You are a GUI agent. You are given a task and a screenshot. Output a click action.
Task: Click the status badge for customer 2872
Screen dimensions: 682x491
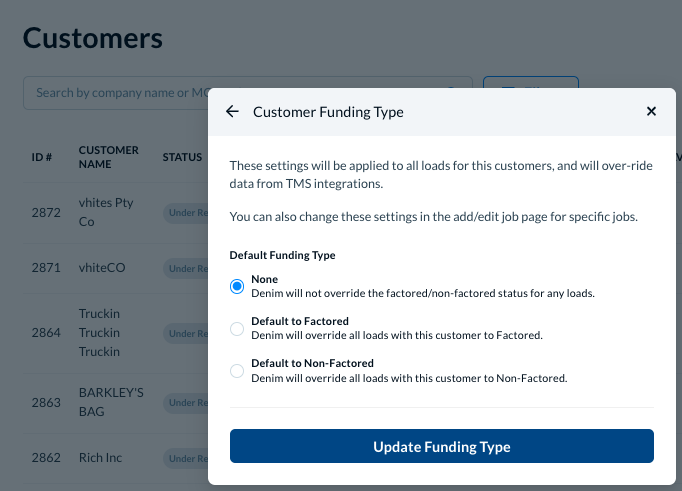[x=187, y=212]
